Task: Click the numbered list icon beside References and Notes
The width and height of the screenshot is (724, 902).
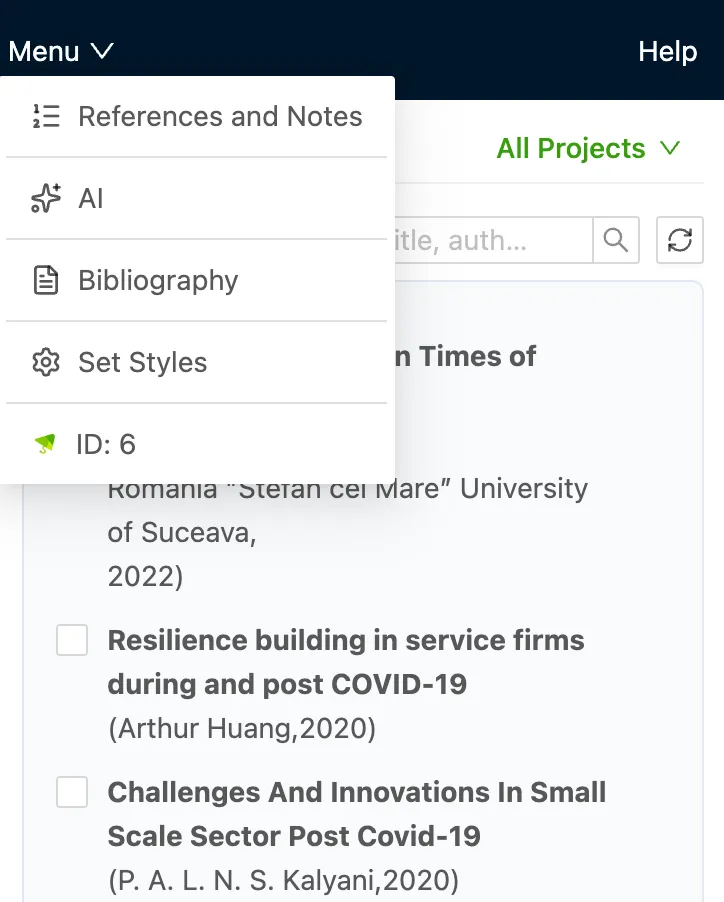Action: pyautogui.click(x=46, y=116)
